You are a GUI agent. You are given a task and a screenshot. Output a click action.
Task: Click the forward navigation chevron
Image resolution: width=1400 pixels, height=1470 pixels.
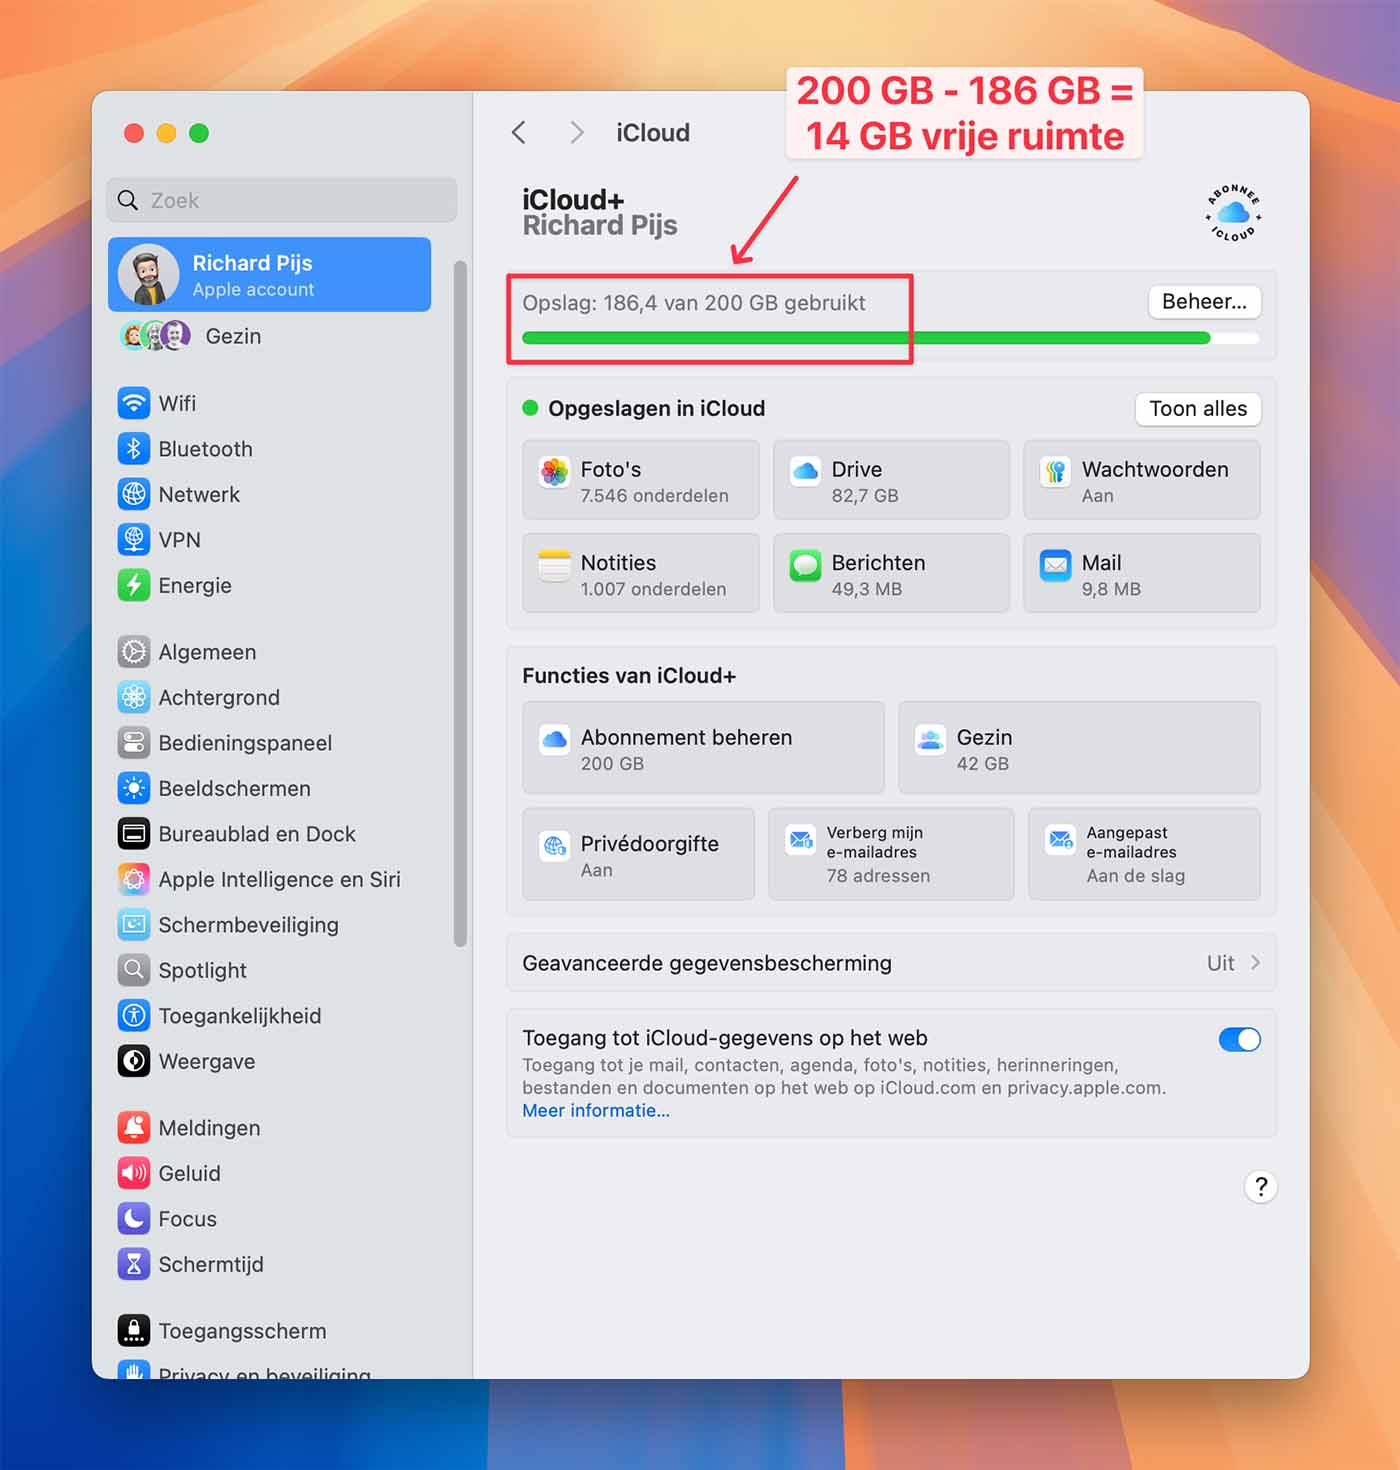click(x=576, y=132)
